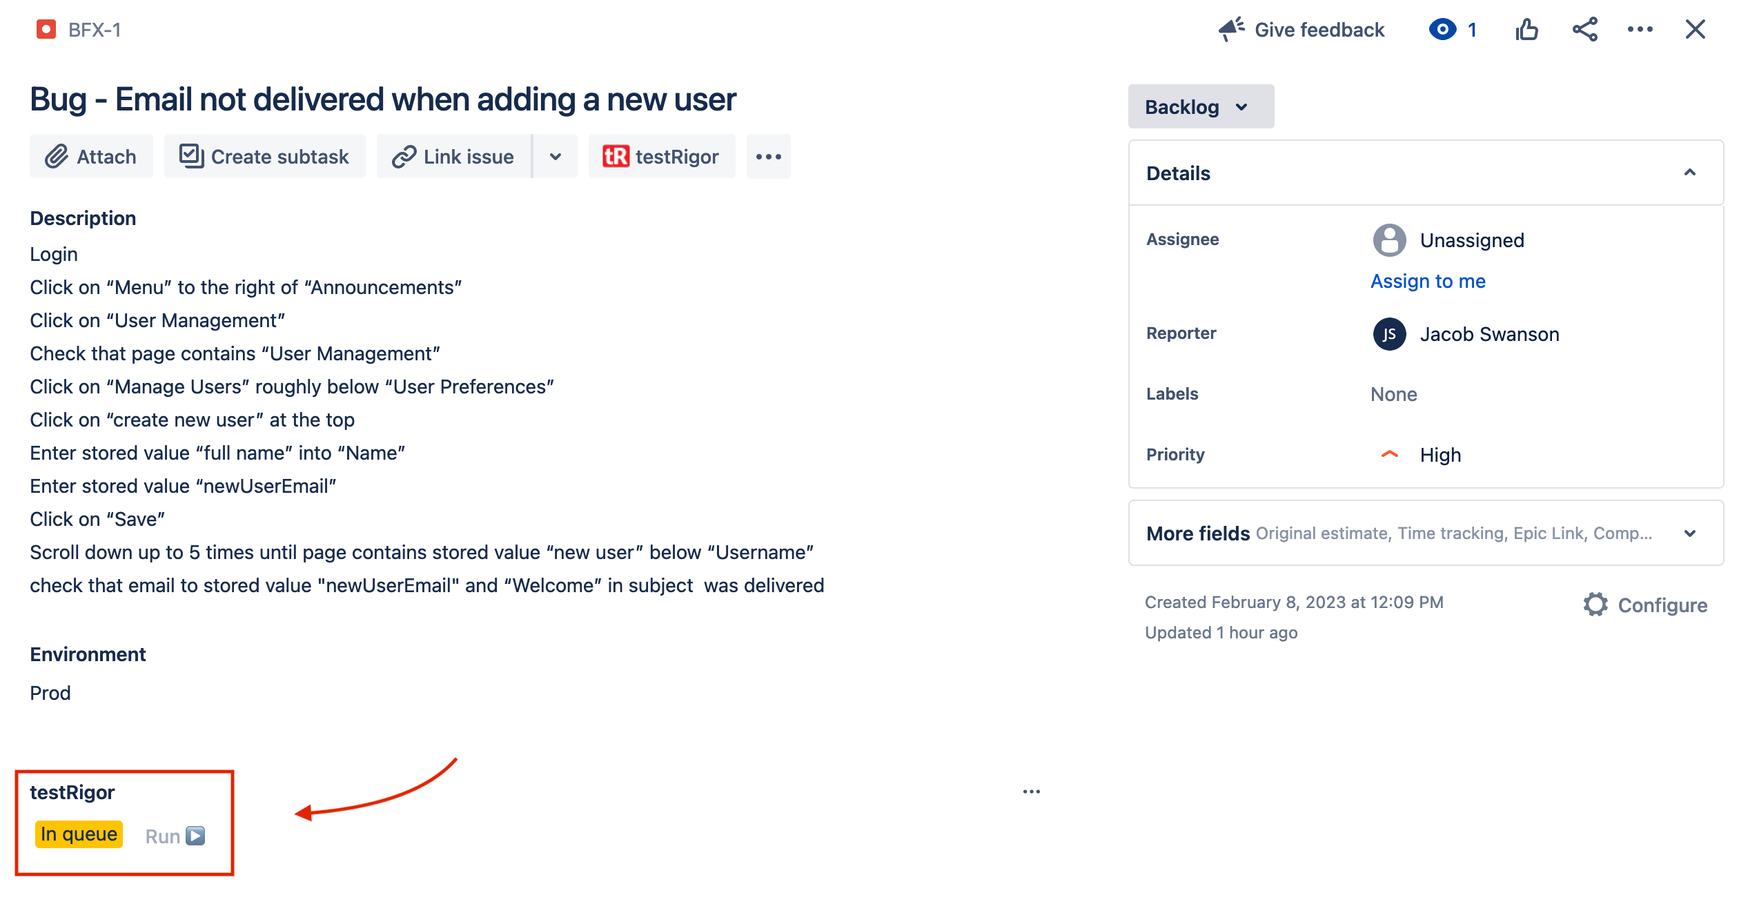This screenshot has width=1739, height=900.
Task: Vote with the thumbs up icon
Action: [x=1526, y=29]
